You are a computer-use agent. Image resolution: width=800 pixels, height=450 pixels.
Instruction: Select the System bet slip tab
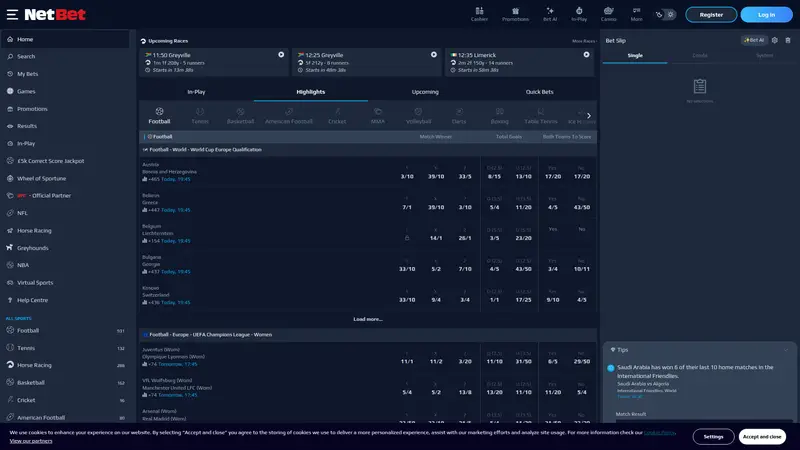[x=764, y=56]
